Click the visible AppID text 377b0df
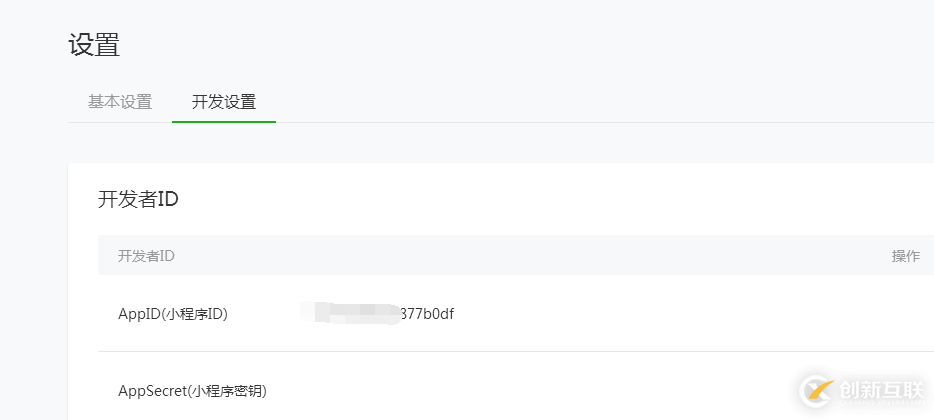 pos(427,314)
